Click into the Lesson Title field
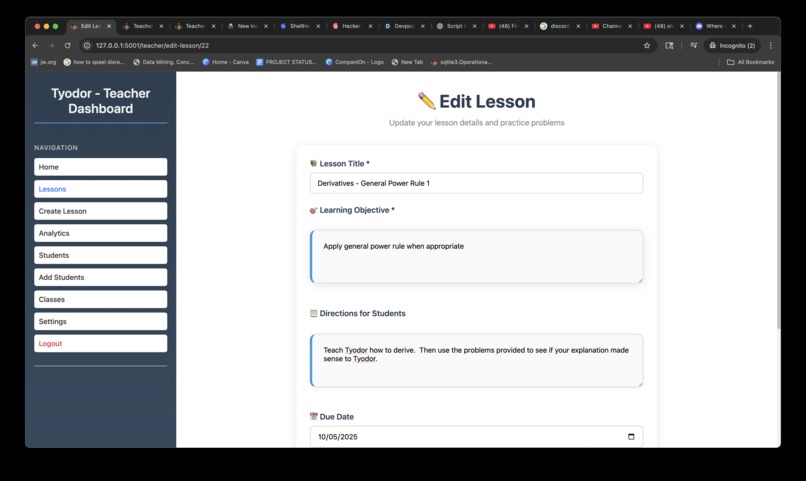Viewport: 806px width, 481px height. pos(477,183)
